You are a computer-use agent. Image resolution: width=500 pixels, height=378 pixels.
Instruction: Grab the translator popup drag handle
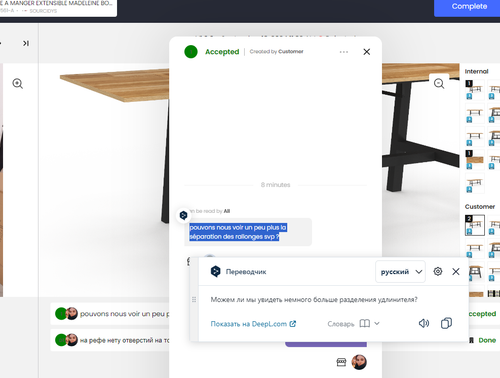(x=194, y=299)
